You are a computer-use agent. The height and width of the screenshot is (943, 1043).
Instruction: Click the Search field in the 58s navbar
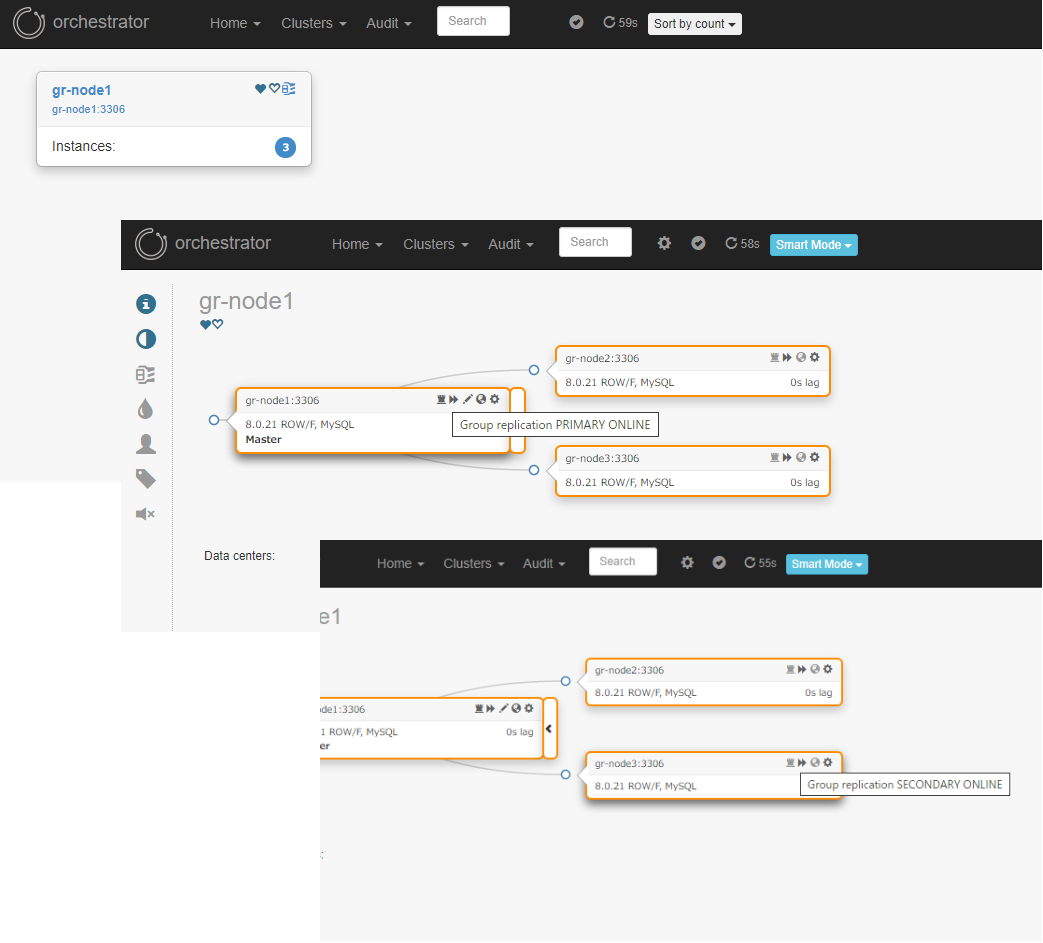pyautogui.click(x=595, y=242)
